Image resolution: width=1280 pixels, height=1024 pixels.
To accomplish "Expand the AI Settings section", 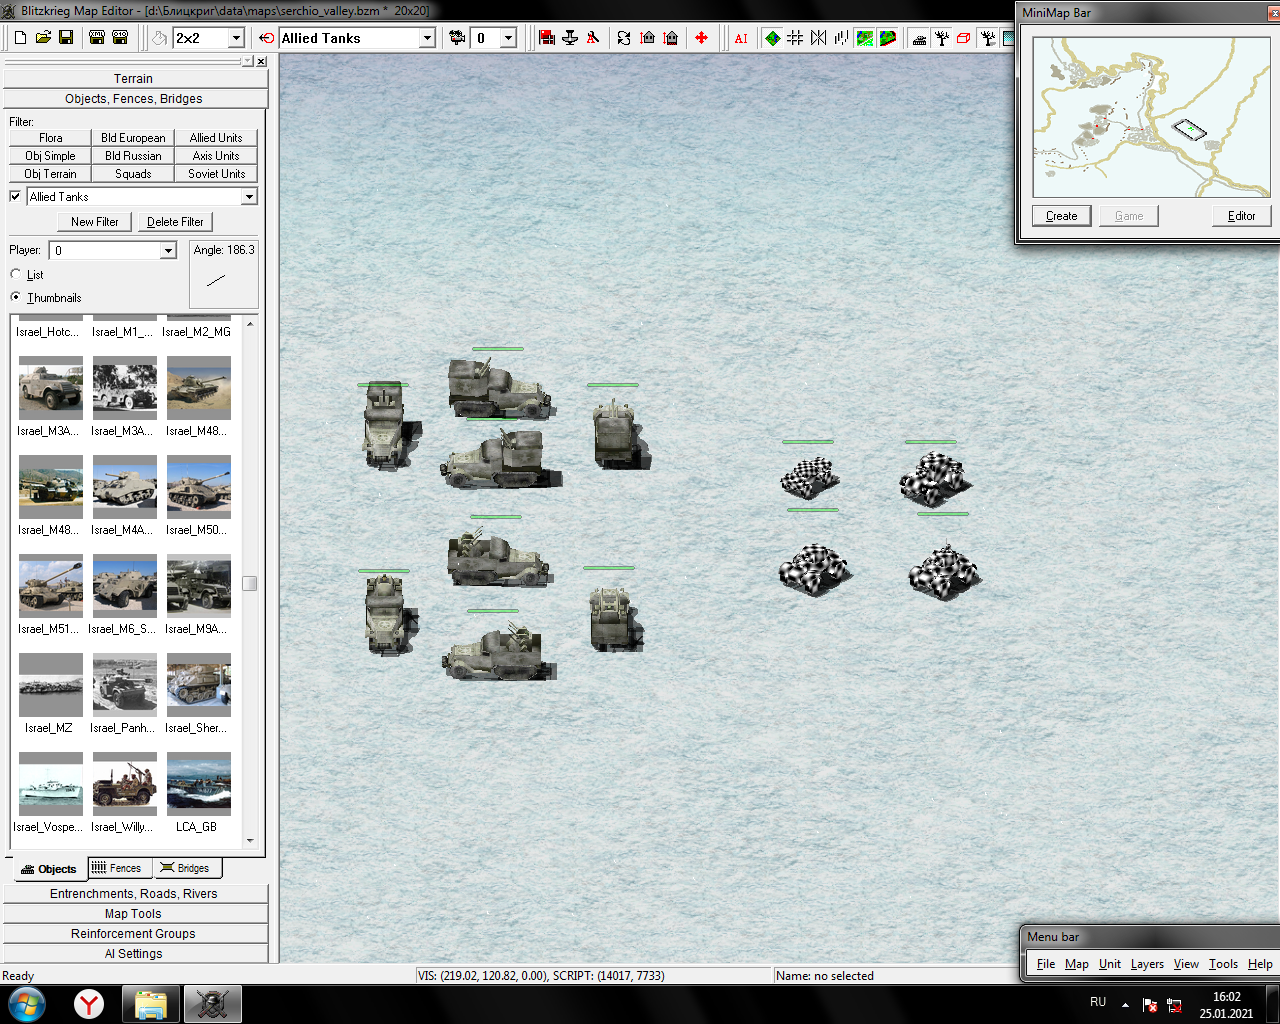I will [134, 954].
